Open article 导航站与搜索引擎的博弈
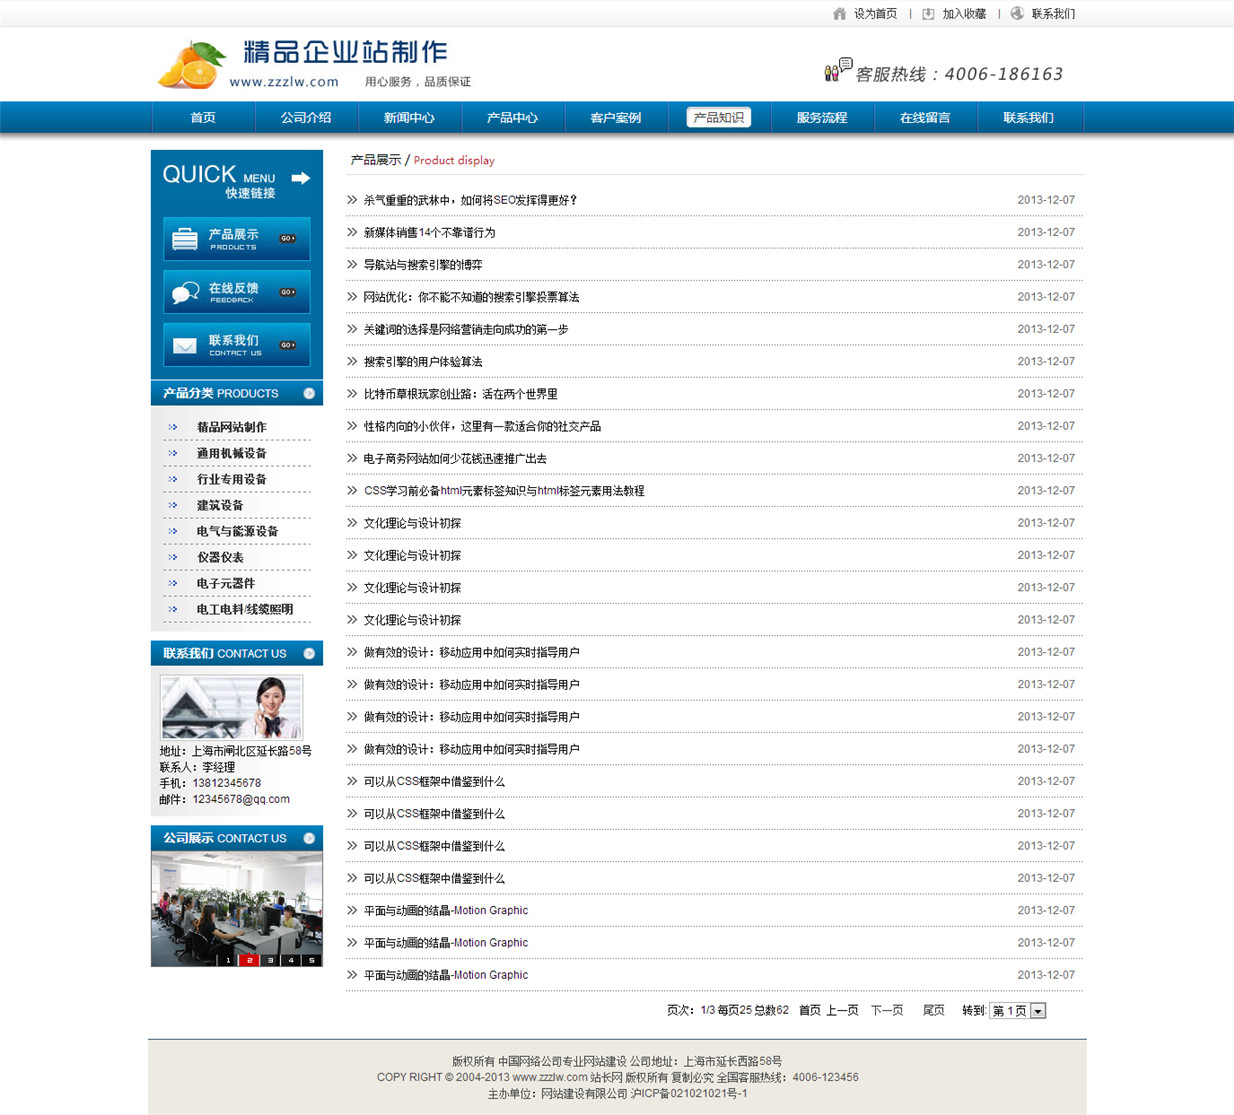Viewport: 1234px width, 1115px height. 423,265
